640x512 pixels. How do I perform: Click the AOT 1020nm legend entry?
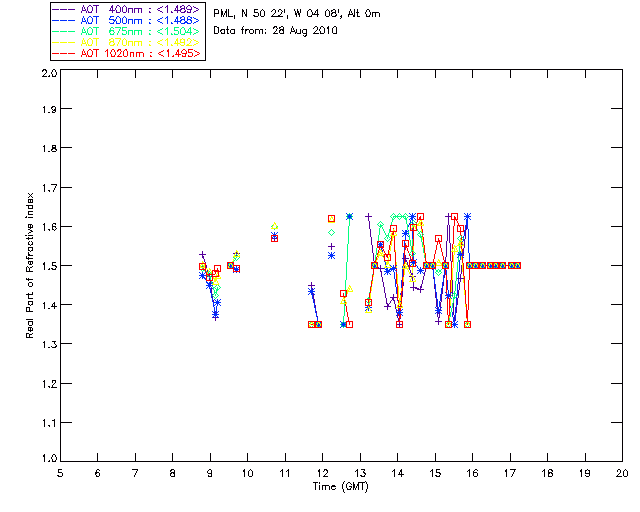pos(127,53)
